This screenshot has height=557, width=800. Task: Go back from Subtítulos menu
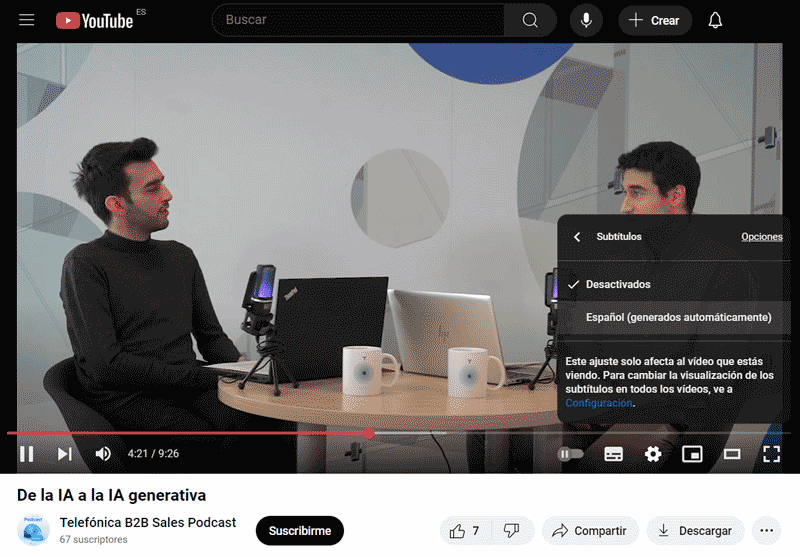577,237
